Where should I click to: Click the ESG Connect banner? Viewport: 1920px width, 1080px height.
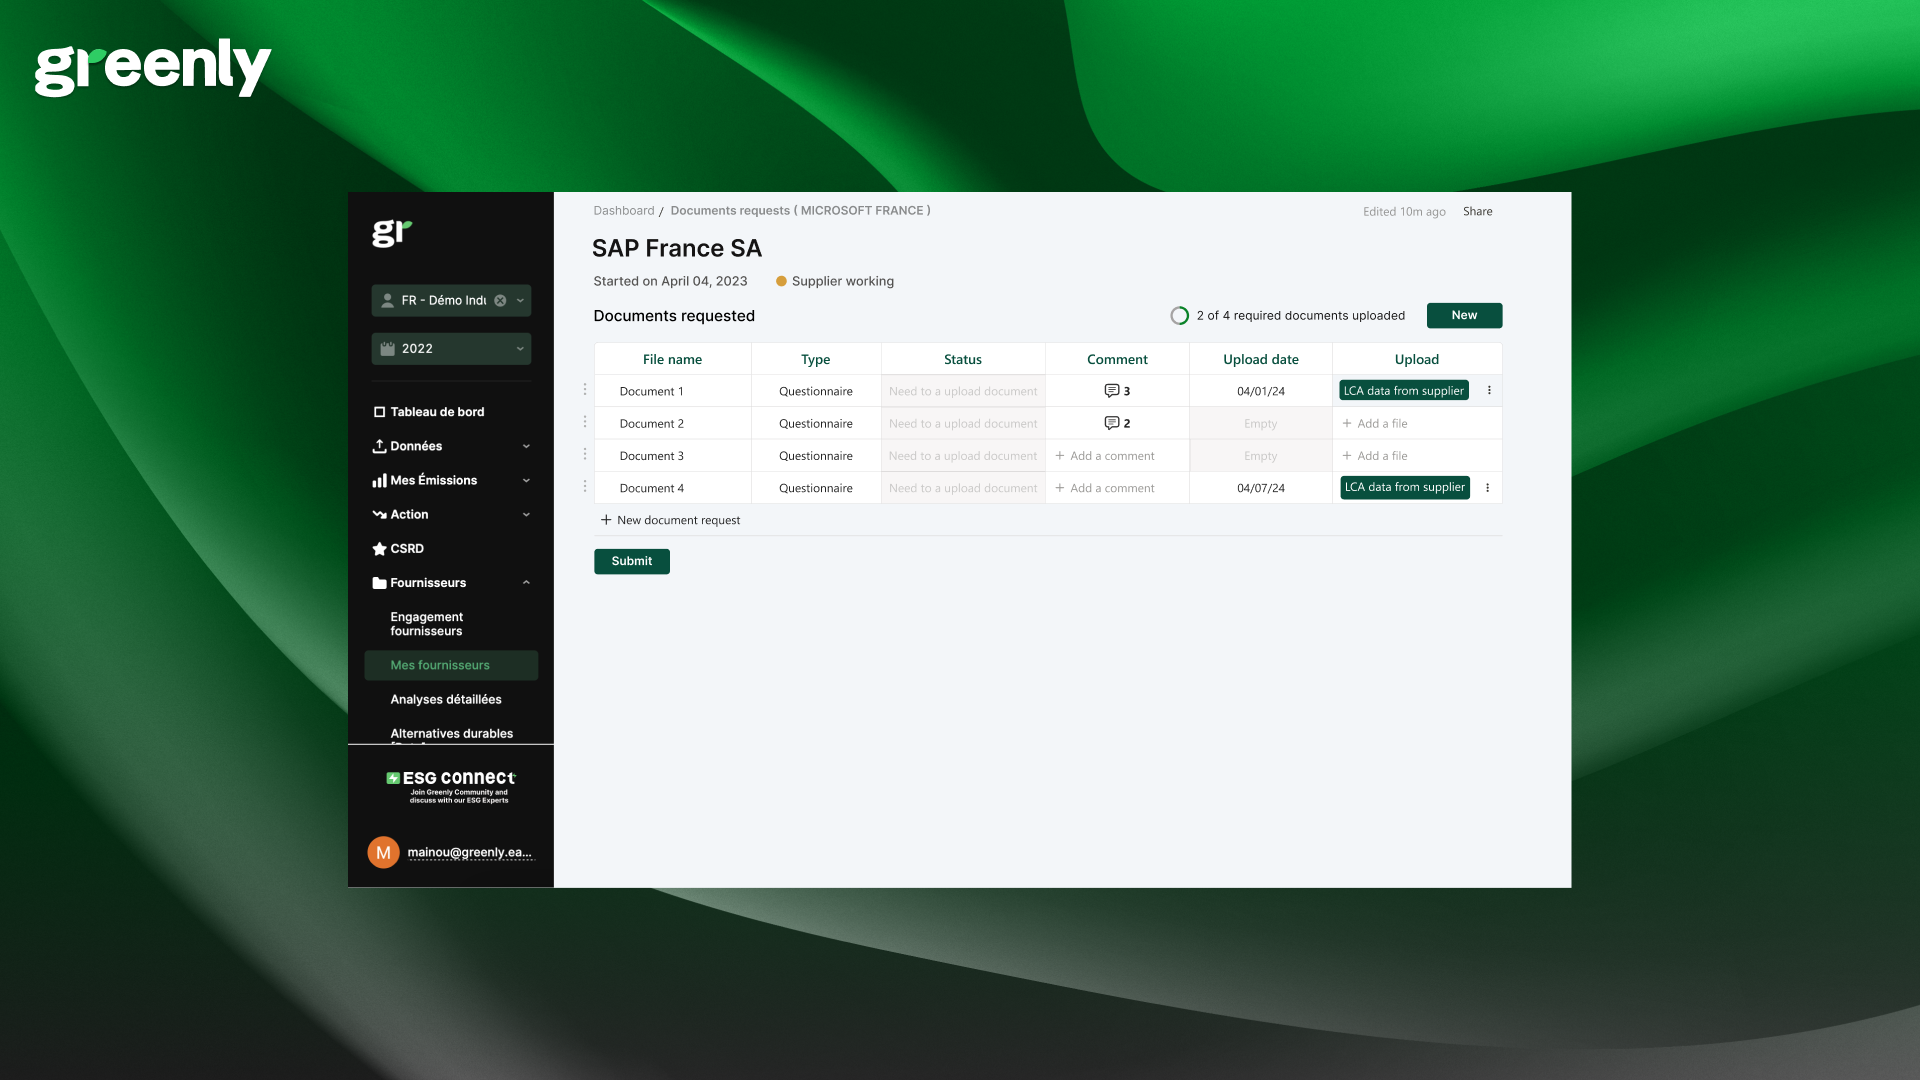pos(451,786)
